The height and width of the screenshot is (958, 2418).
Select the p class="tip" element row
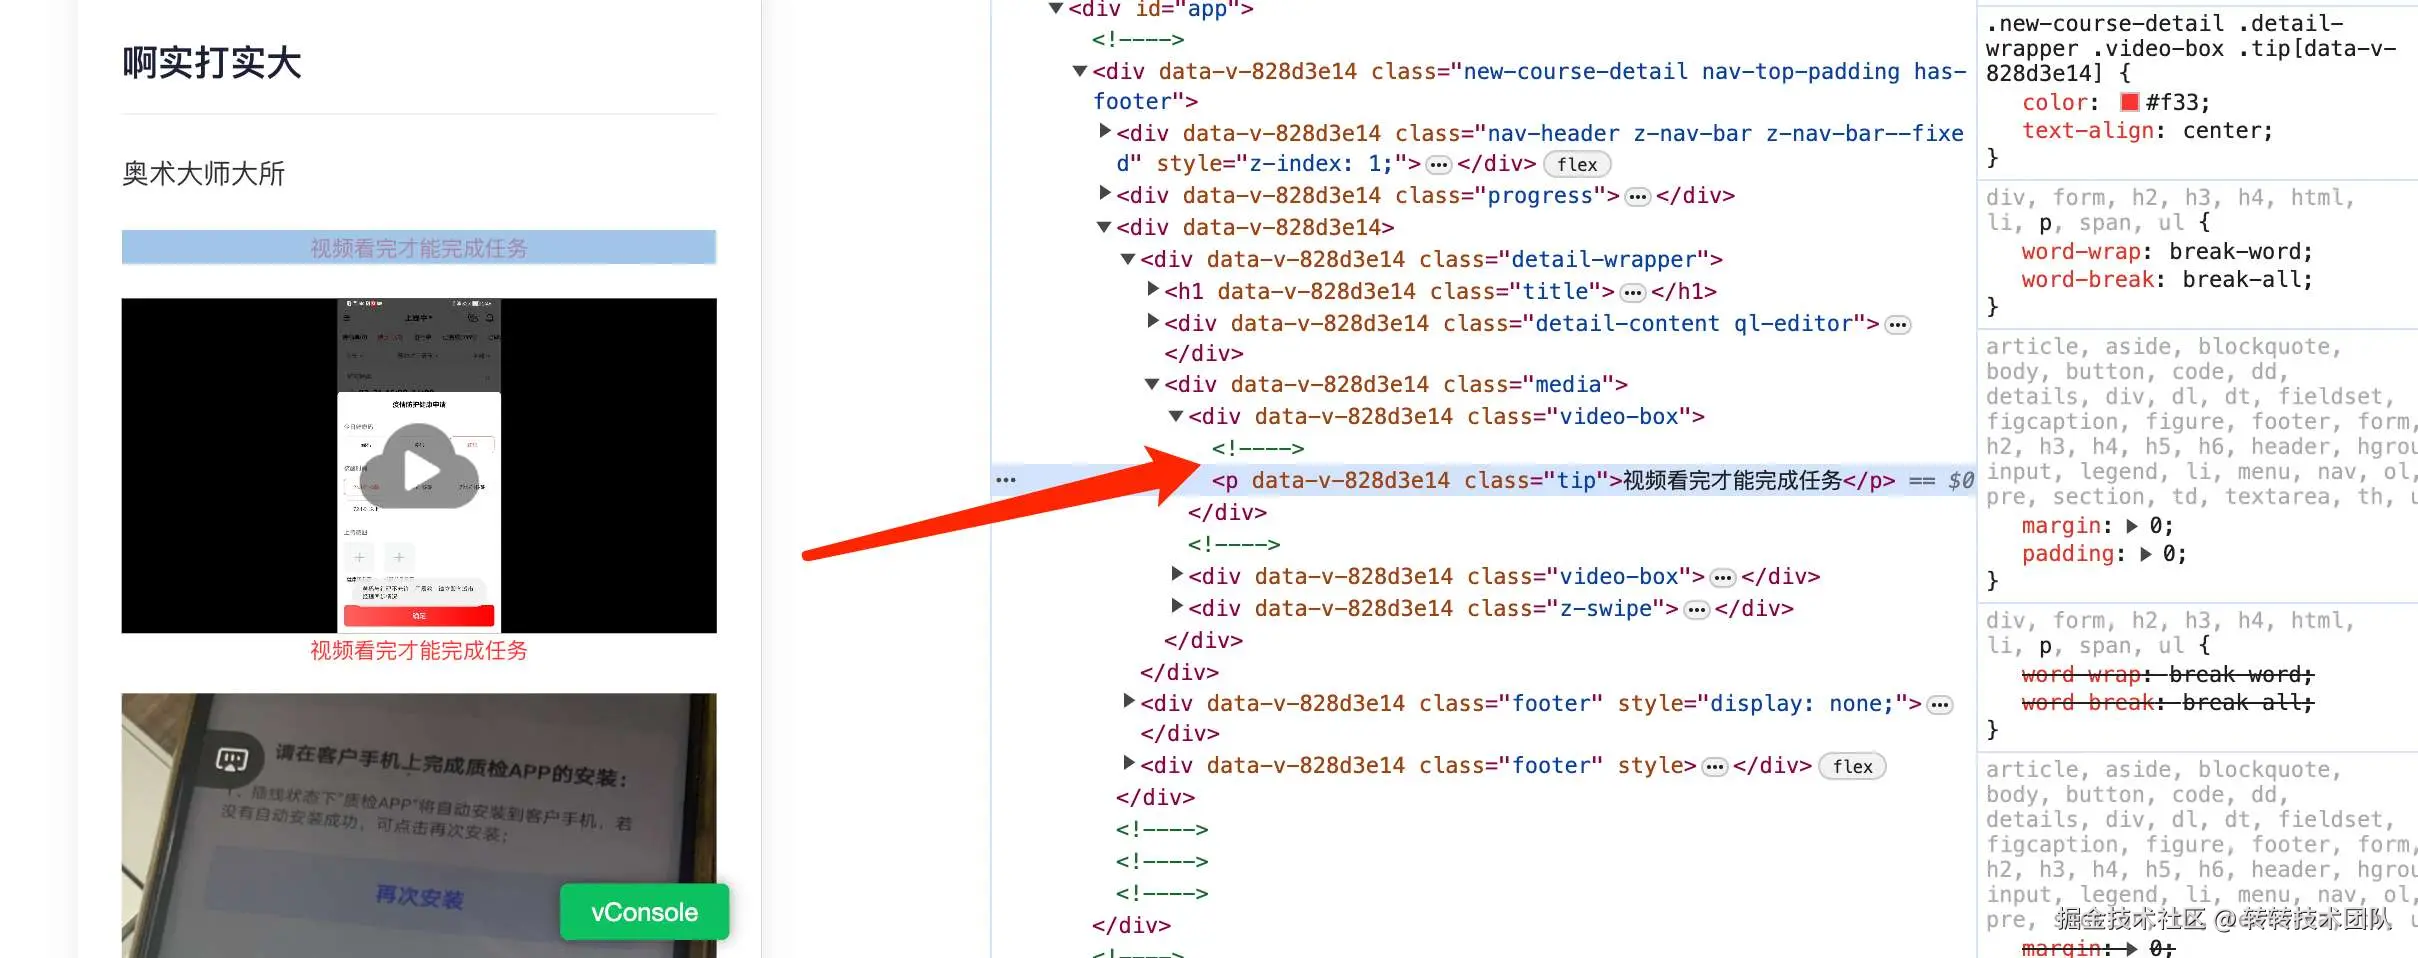[1483, 480]
